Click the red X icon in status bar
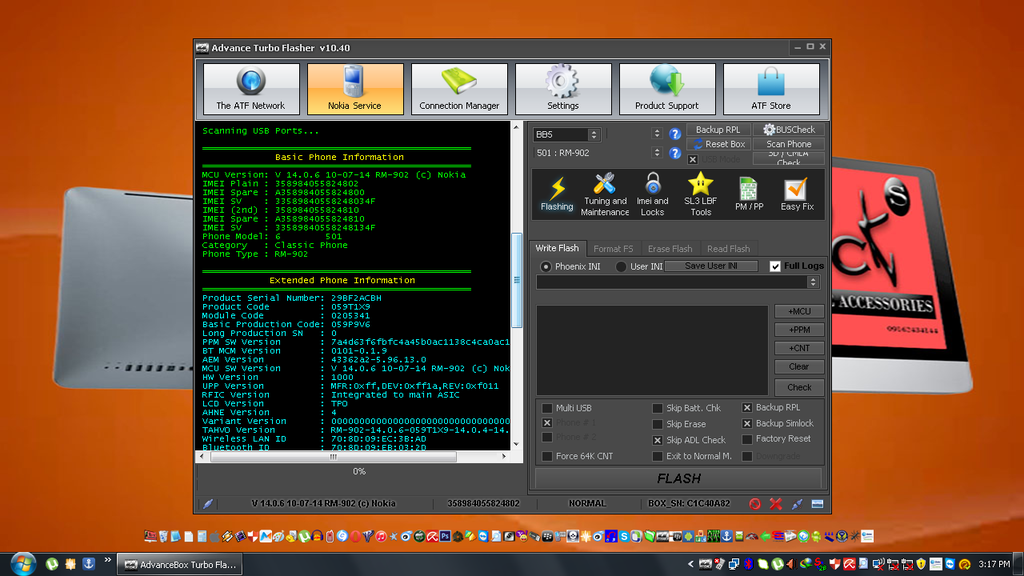The height and width of the screenshot is (576, 1024). pos(775,503)
